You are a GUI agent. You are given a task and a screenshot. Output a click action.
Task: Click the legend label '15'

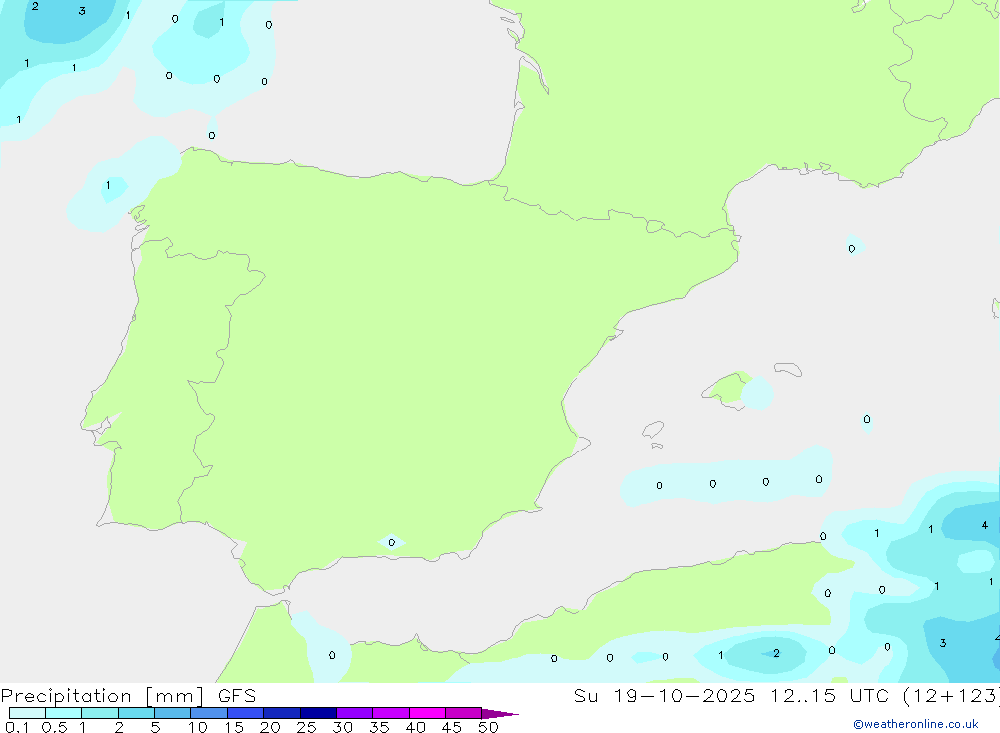(234, 727)
